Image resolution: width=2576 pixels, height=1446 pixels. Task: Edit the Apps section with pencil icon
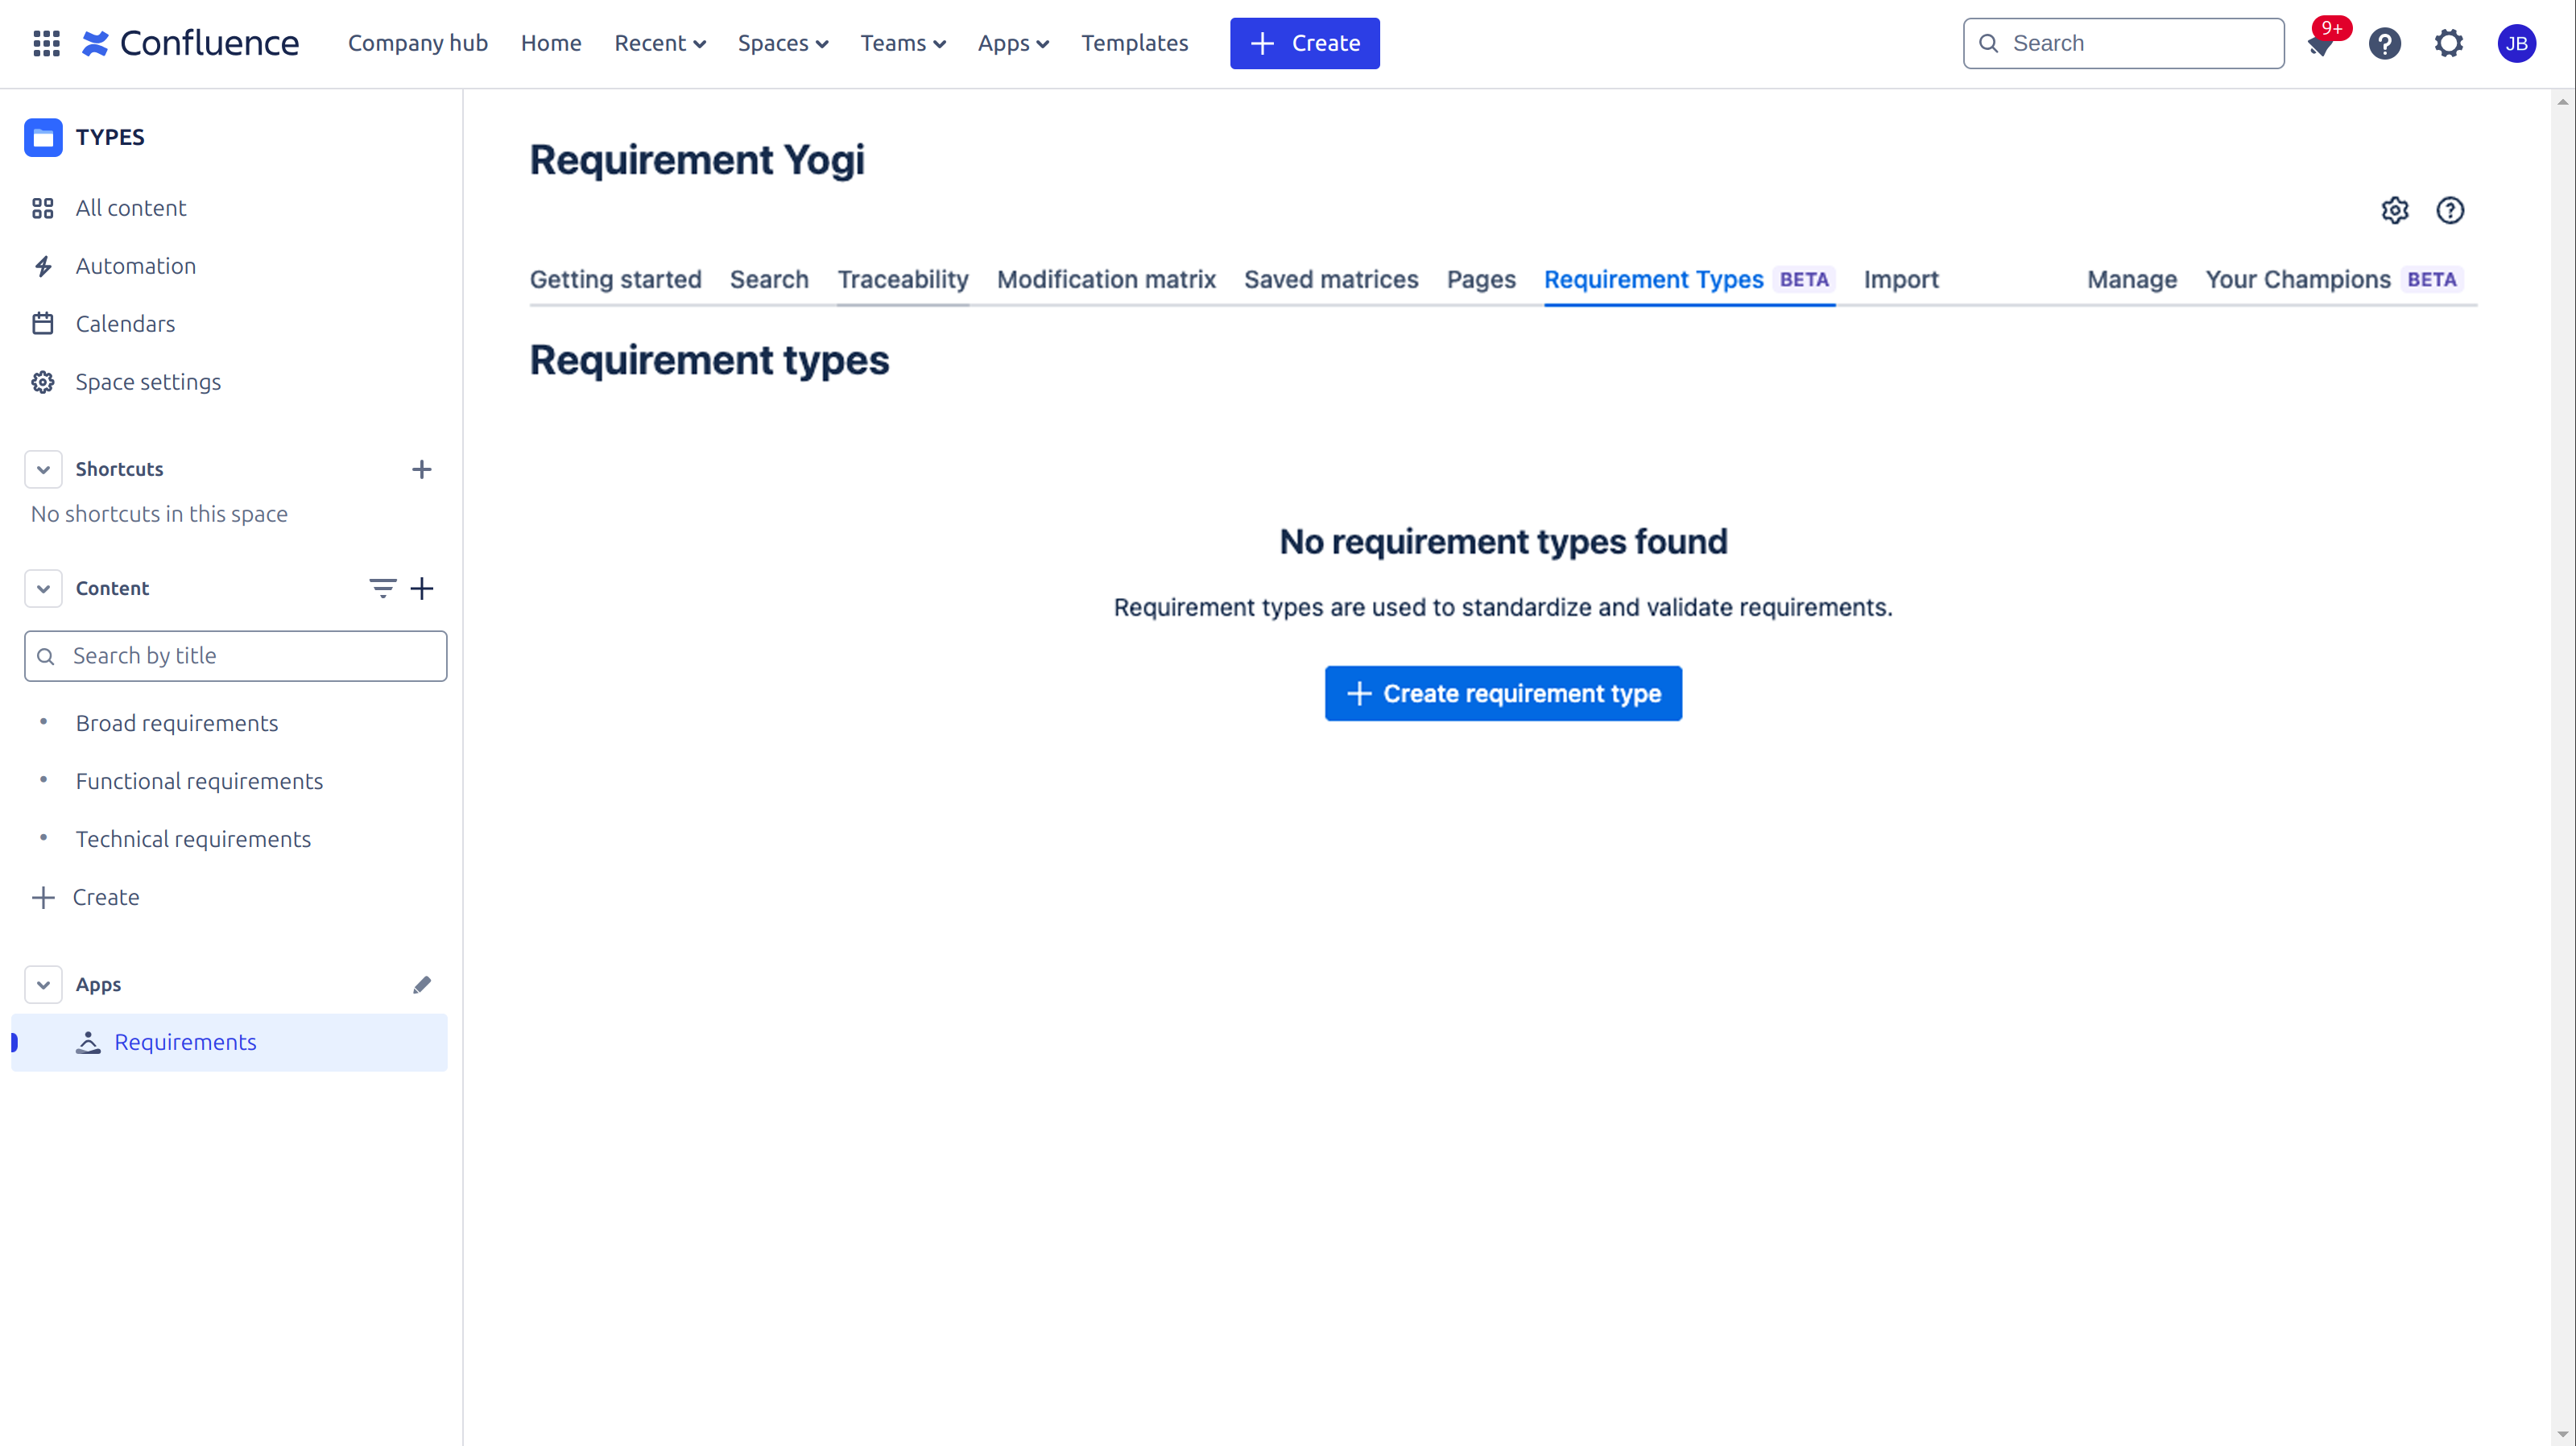[422, 984]
